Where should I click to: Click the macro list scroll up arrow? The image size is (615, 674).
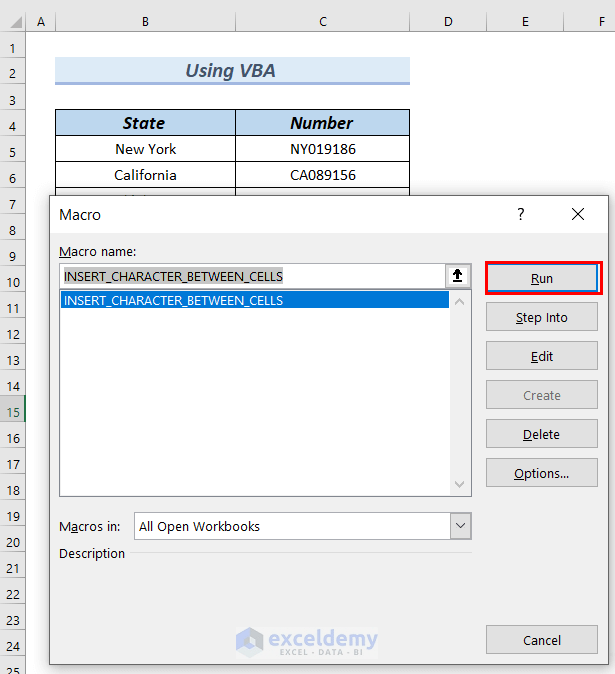(459, 302)
